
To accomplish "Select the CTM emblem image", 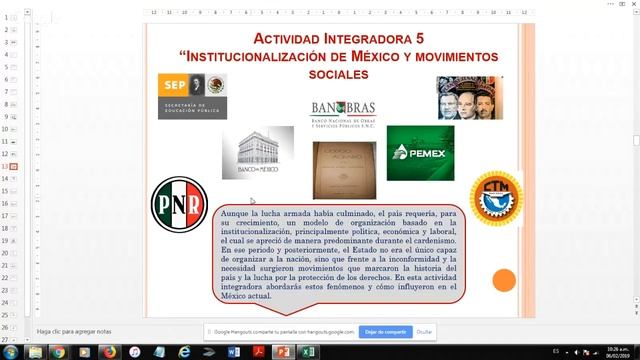I will pyautogui.click(x=496, y=199).
